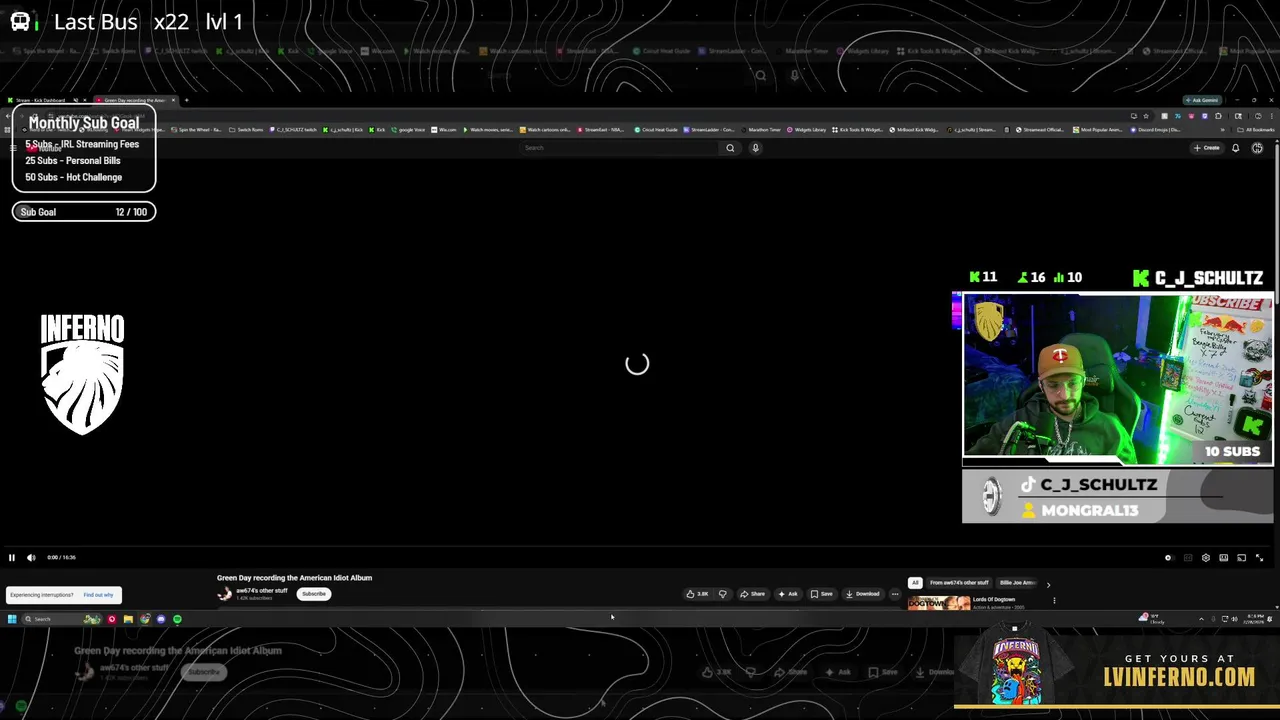This screenshot has height=720, width=1280.
Task: Open google Voice bookmark
Action: pyautogui.click(x=408, y=129)
